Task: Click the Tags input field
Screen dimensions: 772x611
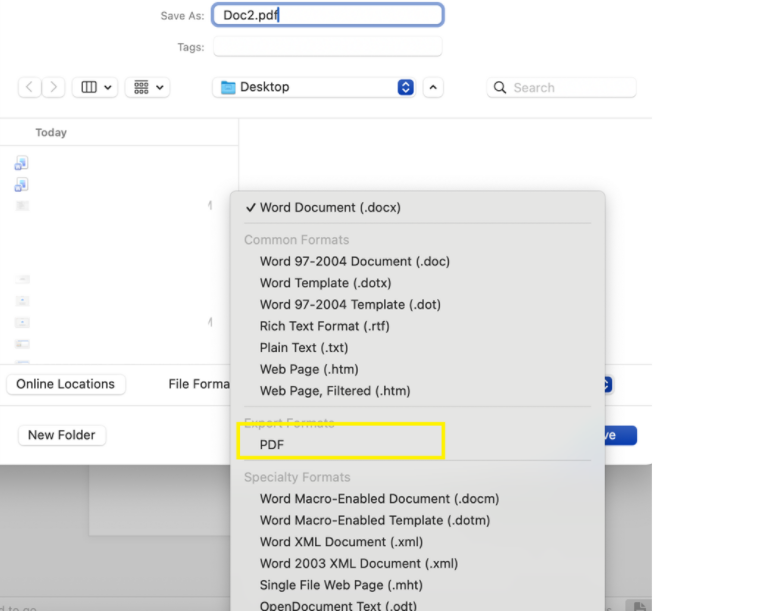Action: tap(328, 47)
